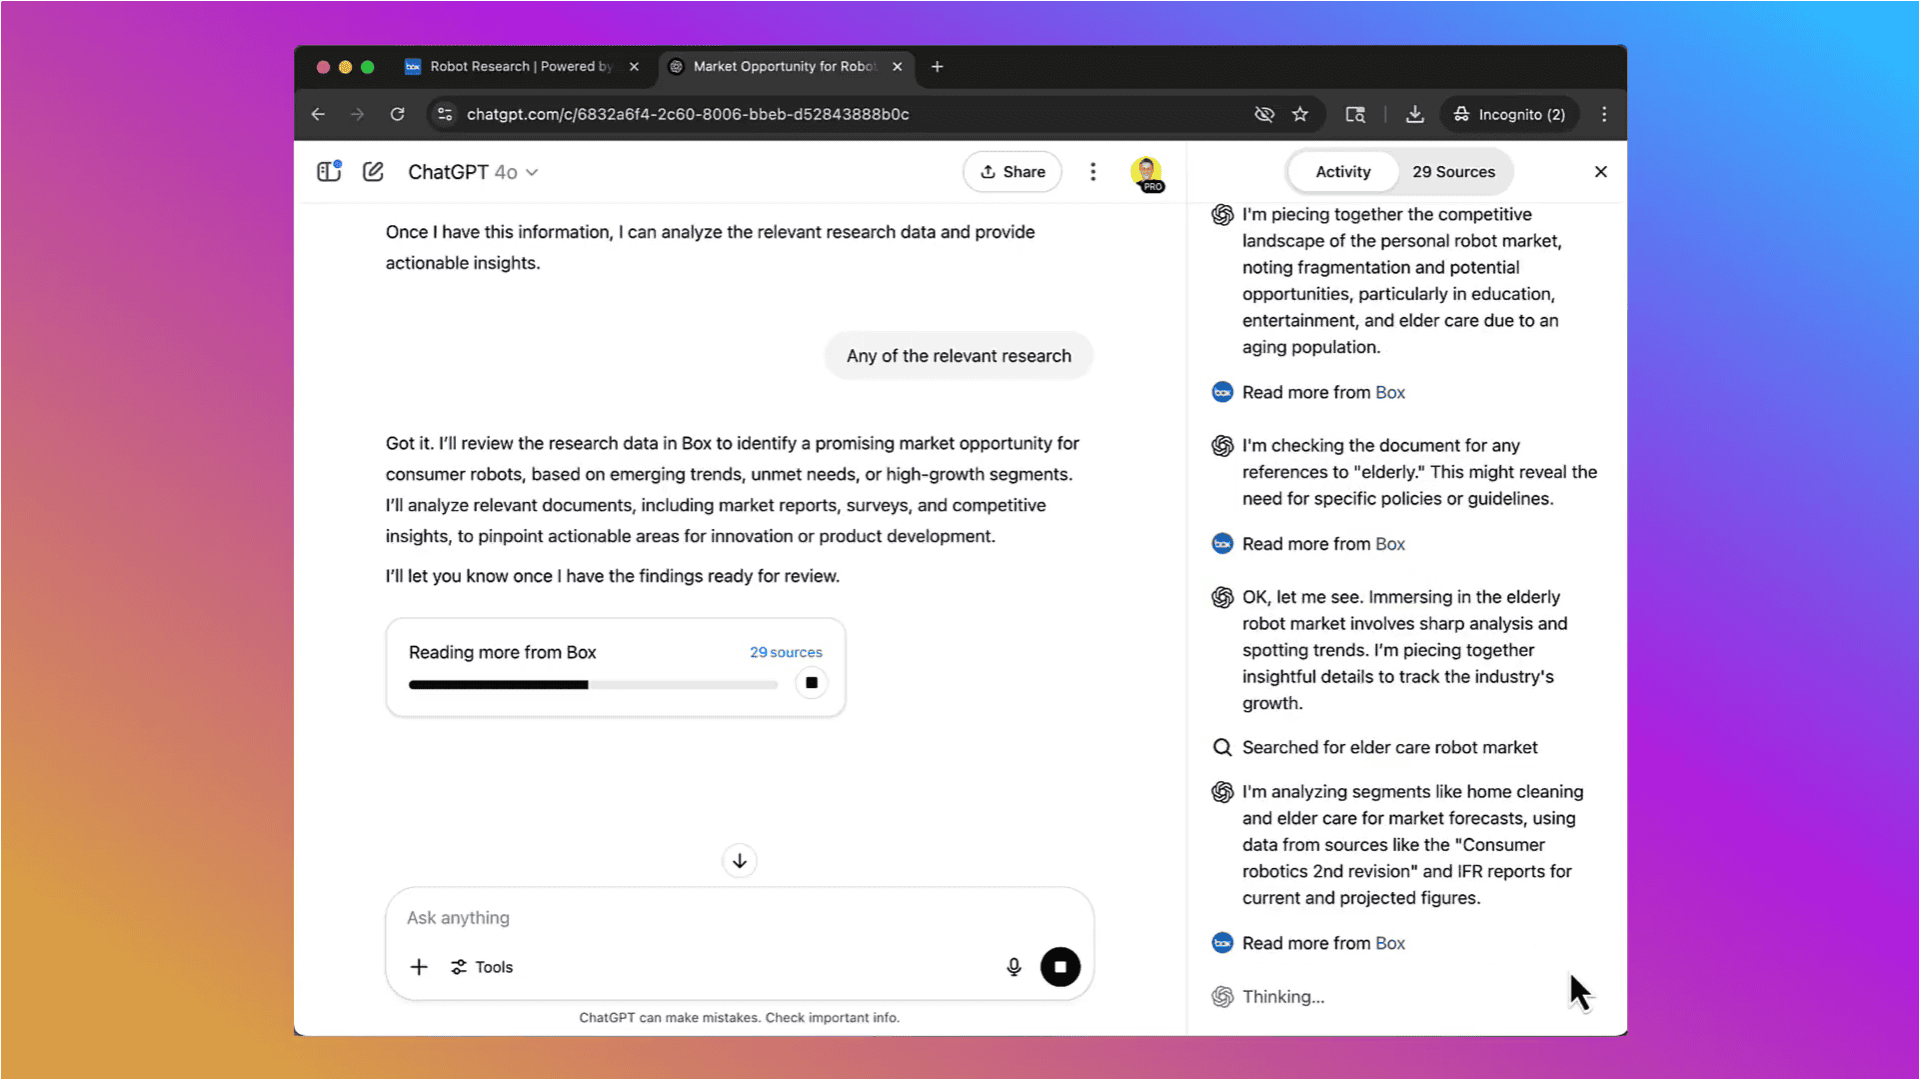Open Chrome downloads from toolbar icon
This screenshot has height=1079, width=1919.
1415,114
